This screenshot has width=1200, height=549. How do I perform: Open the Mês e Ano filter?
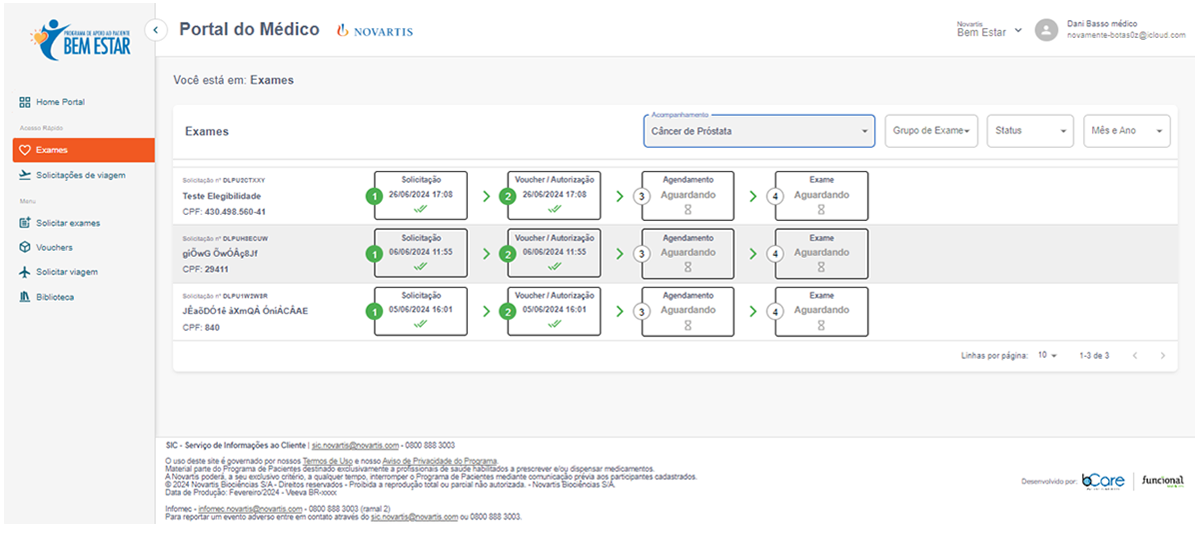pos(1127,131)
